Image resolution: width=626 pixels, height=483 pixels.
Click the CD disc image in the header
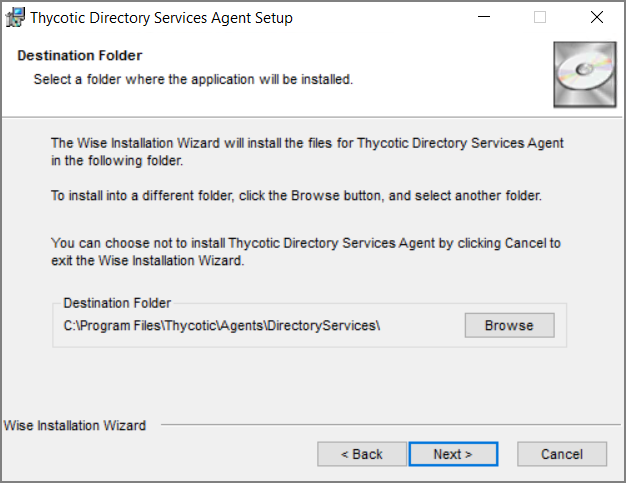tap(584, 75)
